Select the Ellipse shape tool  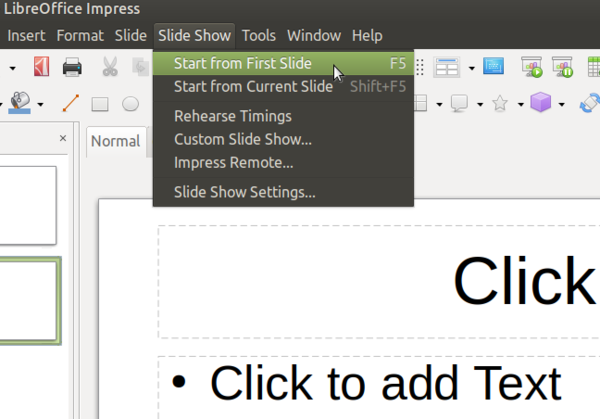pyautogui.click(x=130, y=104)
